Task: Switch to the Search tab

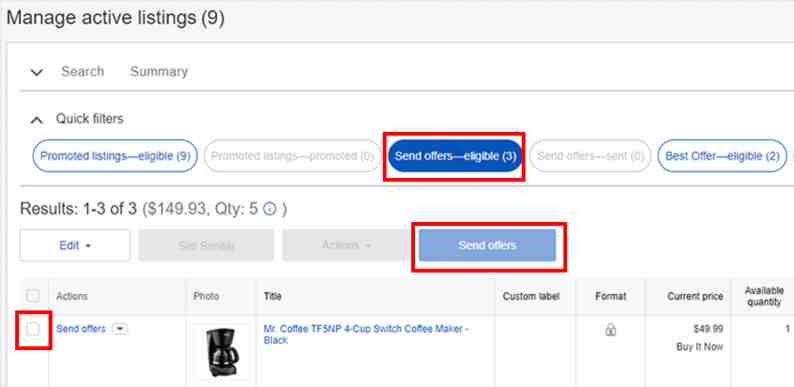Action: [x=83, y=71]
